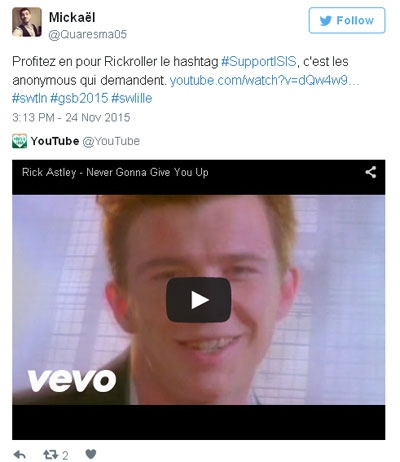Click the Mickaël display name
This screenshot has width=400, height=462.
(72, 18)
